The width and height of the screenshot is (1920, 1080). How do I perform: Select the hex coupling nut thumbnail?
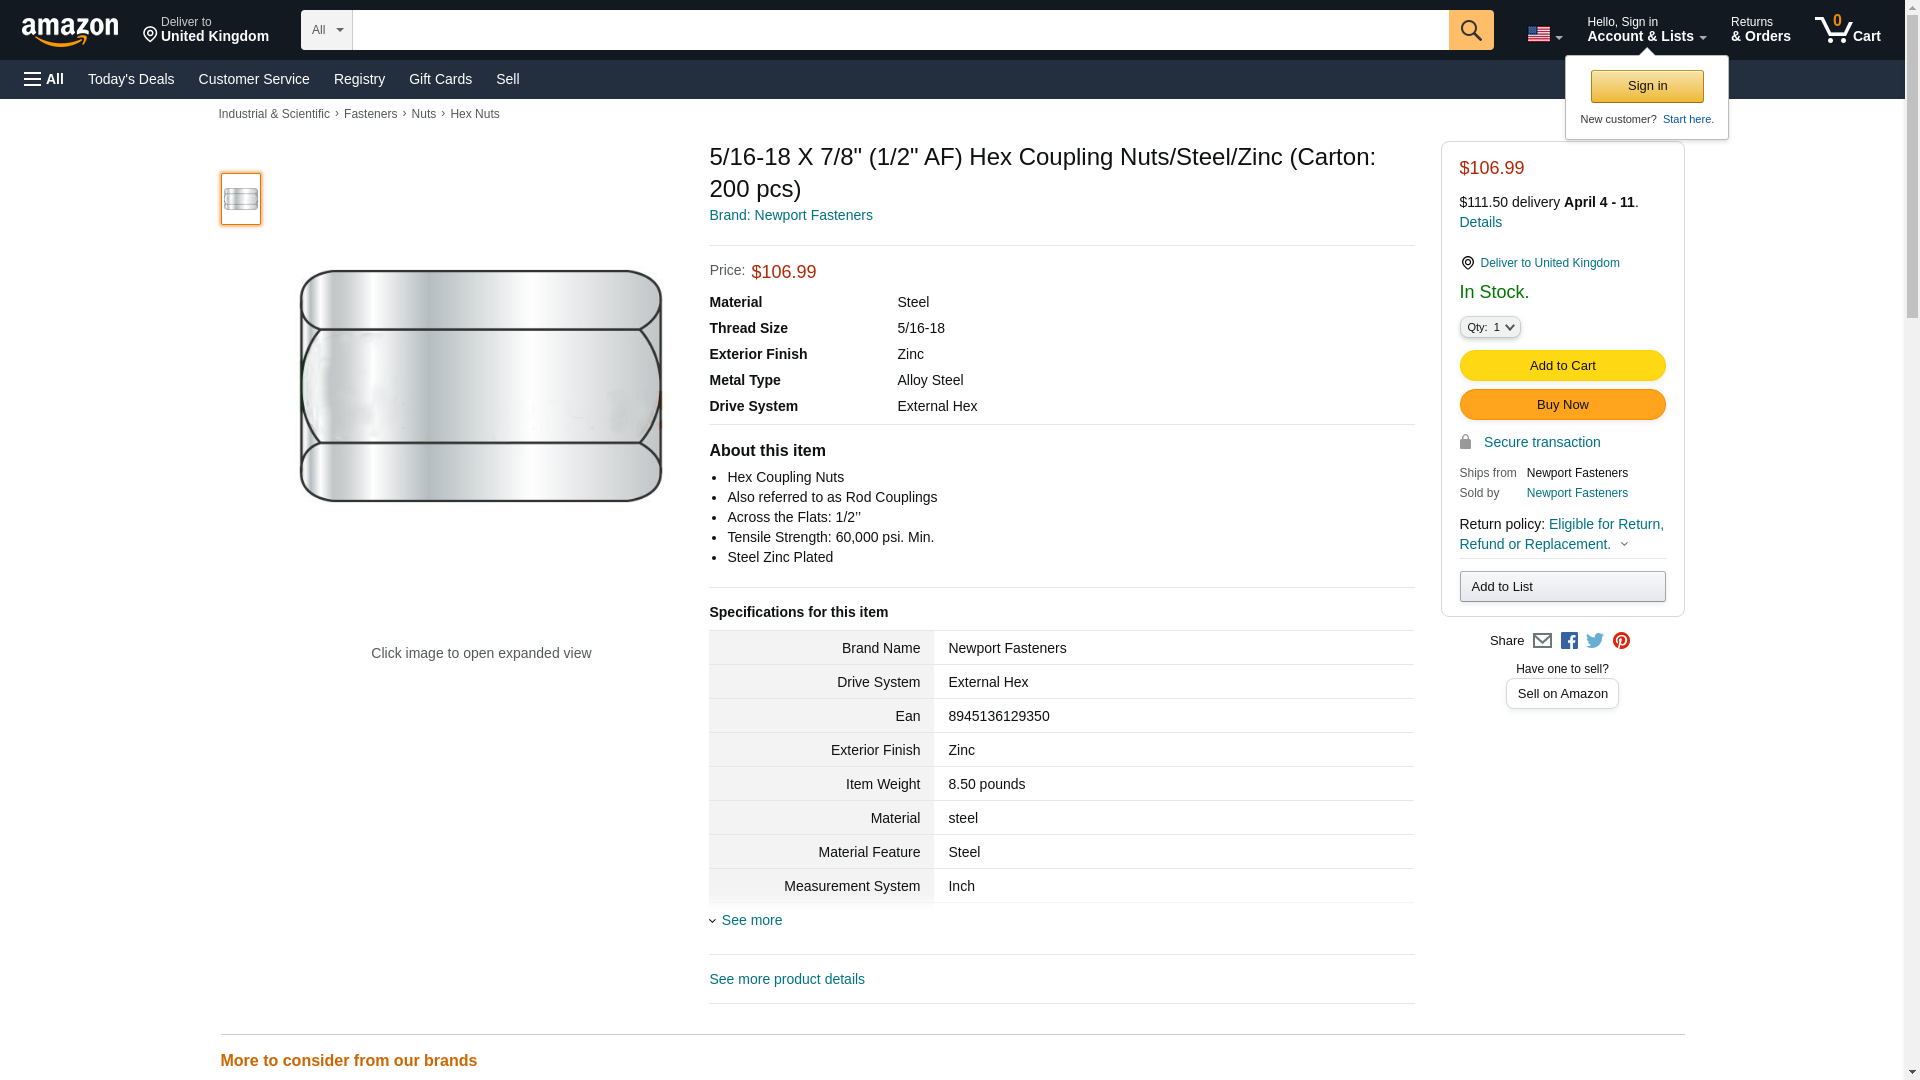click(x=241, y=199)
